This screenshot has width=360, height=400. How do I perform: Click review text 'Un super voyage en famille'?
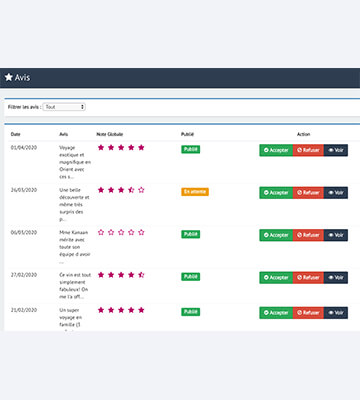pyautogui.click(x=70, y=317)
